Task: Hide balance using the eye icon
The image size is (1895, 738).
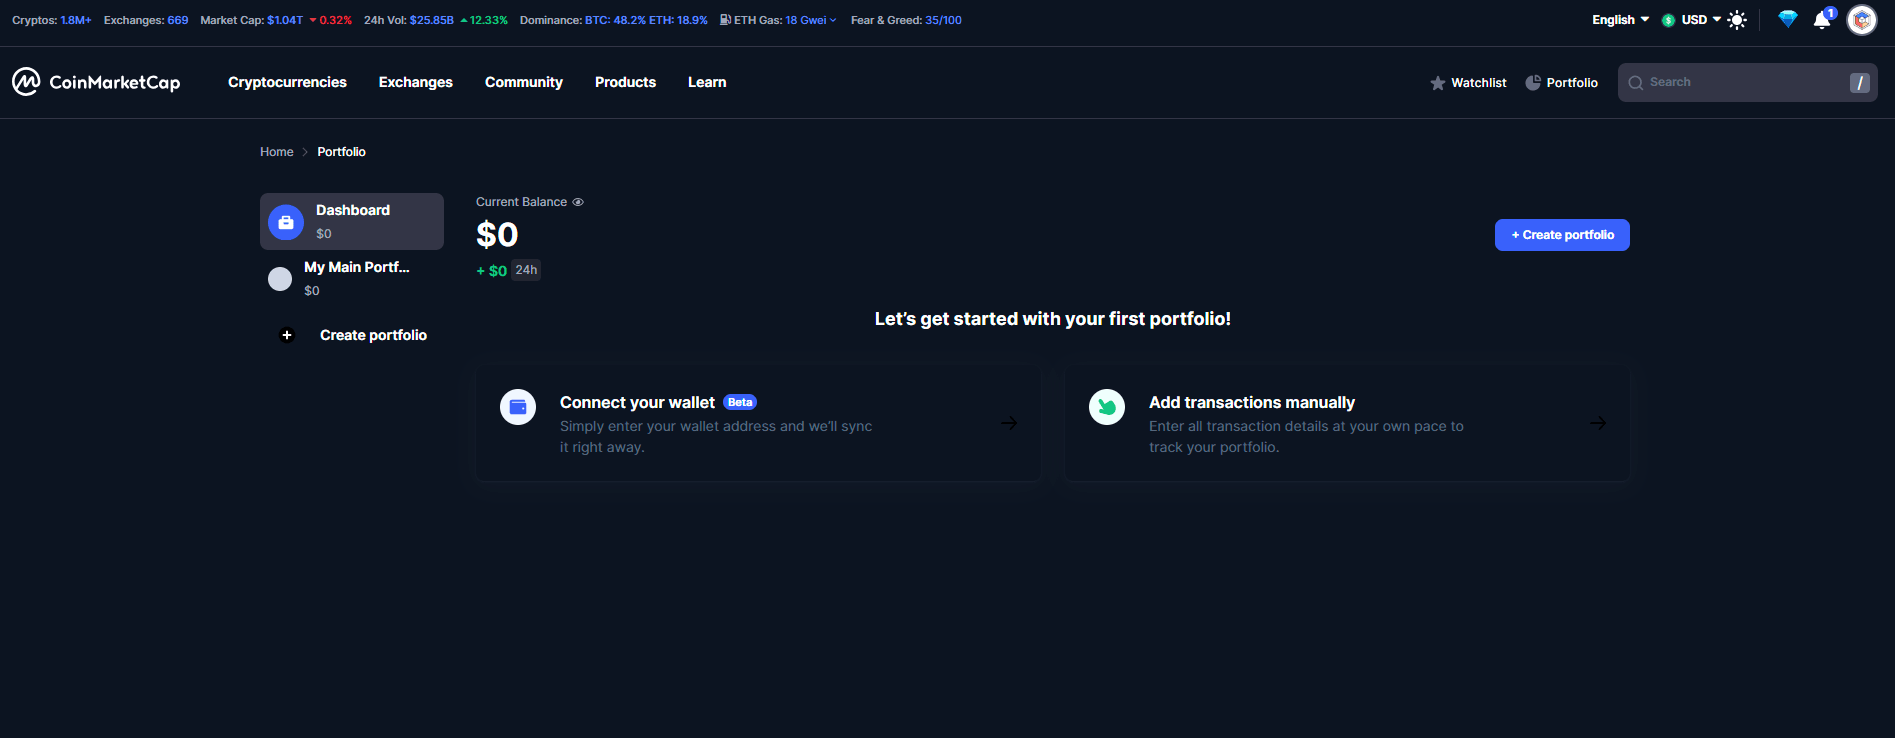Action: pos(578,202)
